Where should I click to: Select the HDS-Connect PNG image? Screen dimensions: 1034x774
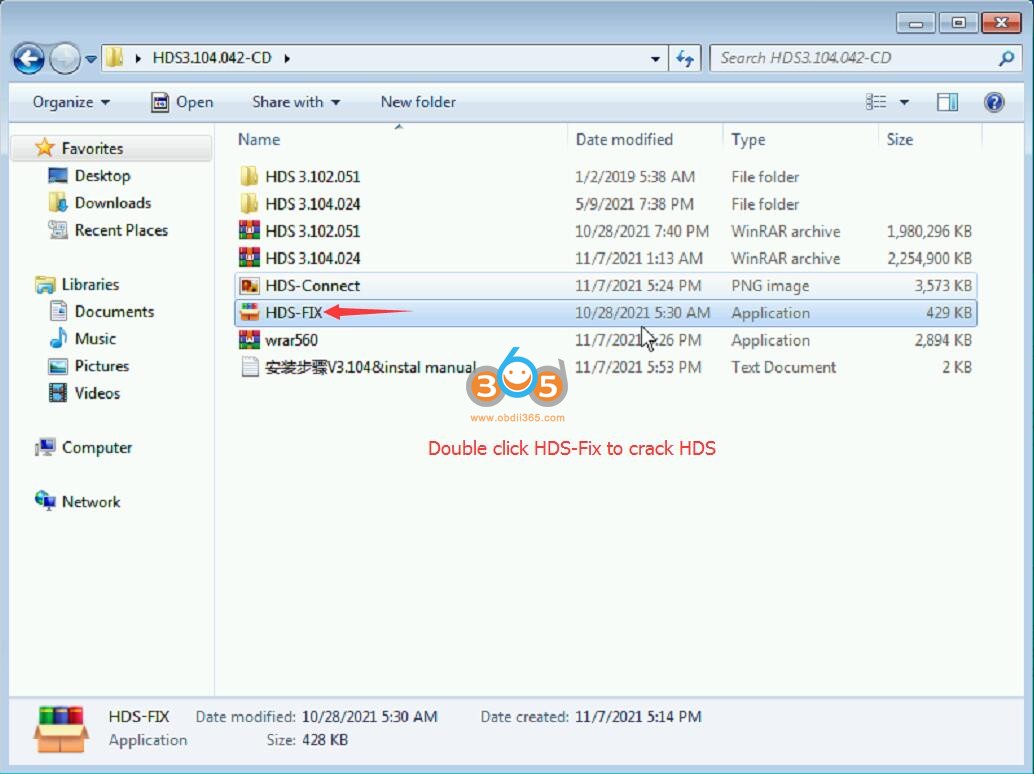[x=605, y=285]
